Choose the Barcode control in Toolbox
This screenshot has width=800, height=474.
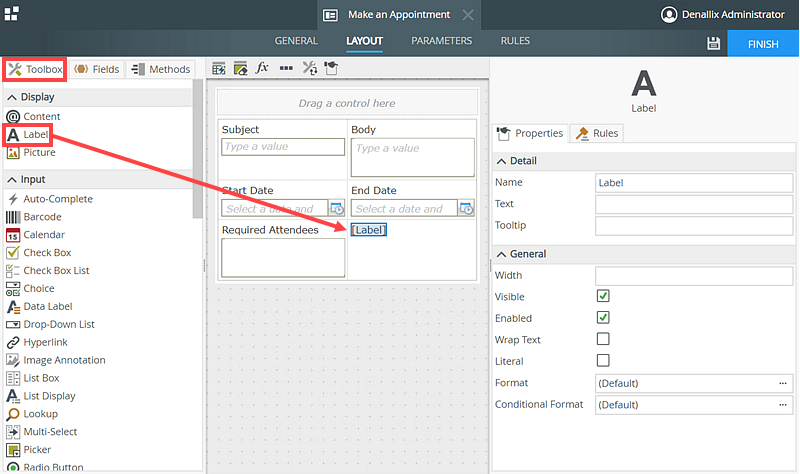click(x=42, y=217)
